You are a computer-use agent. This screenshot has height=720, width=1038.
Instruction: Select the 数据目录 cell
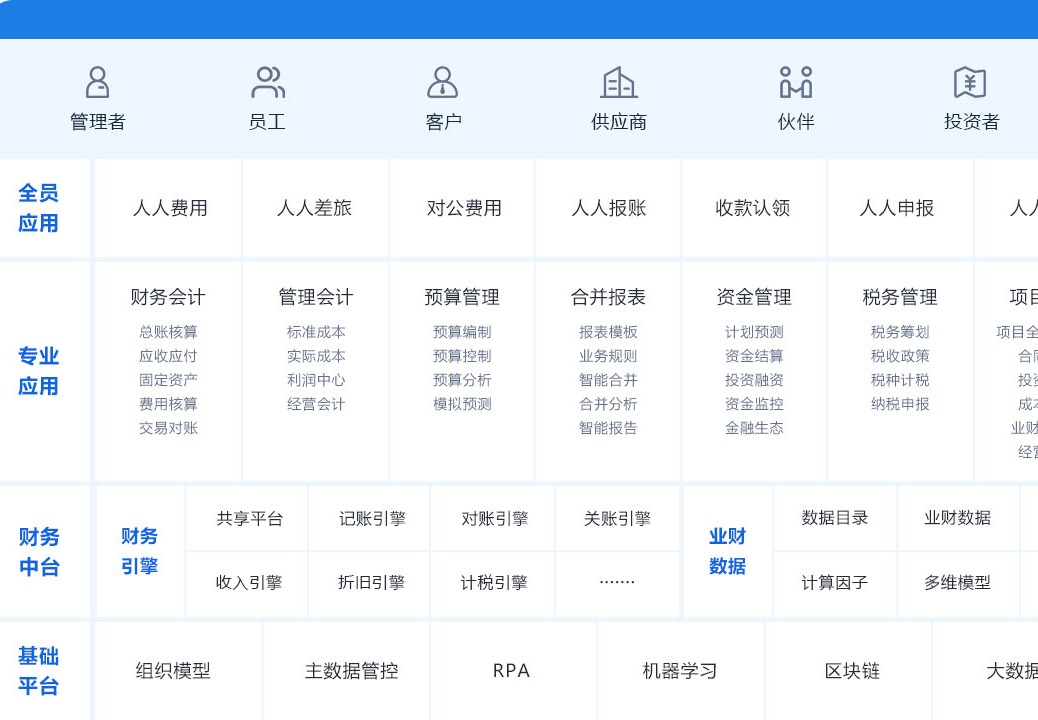(835, 518)
